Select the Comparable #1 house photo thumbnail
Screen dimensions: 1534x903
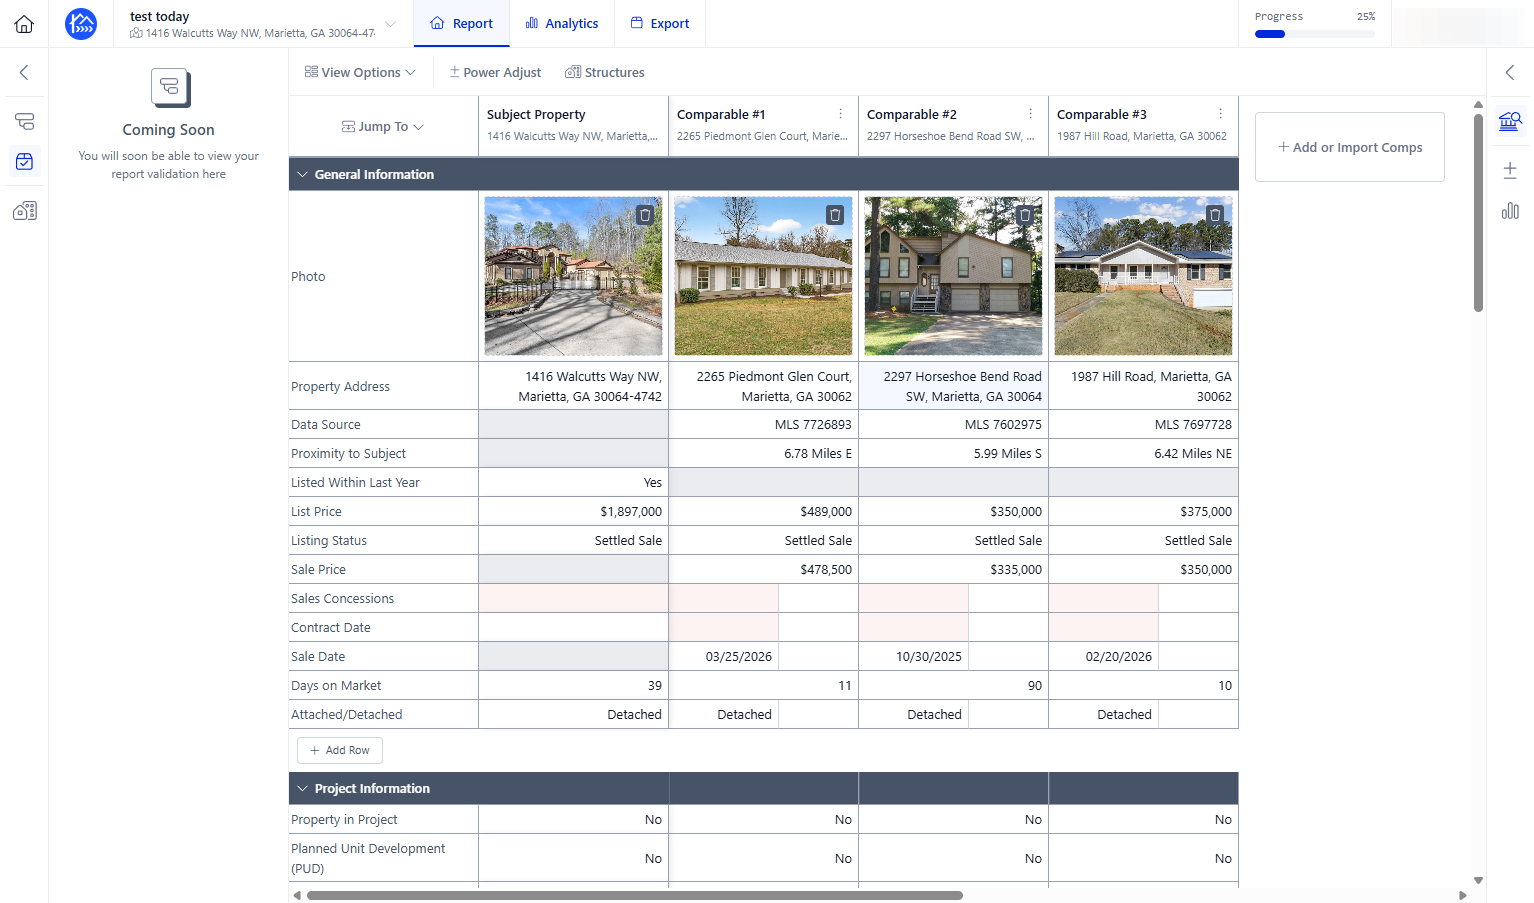[x=763, y=276]
